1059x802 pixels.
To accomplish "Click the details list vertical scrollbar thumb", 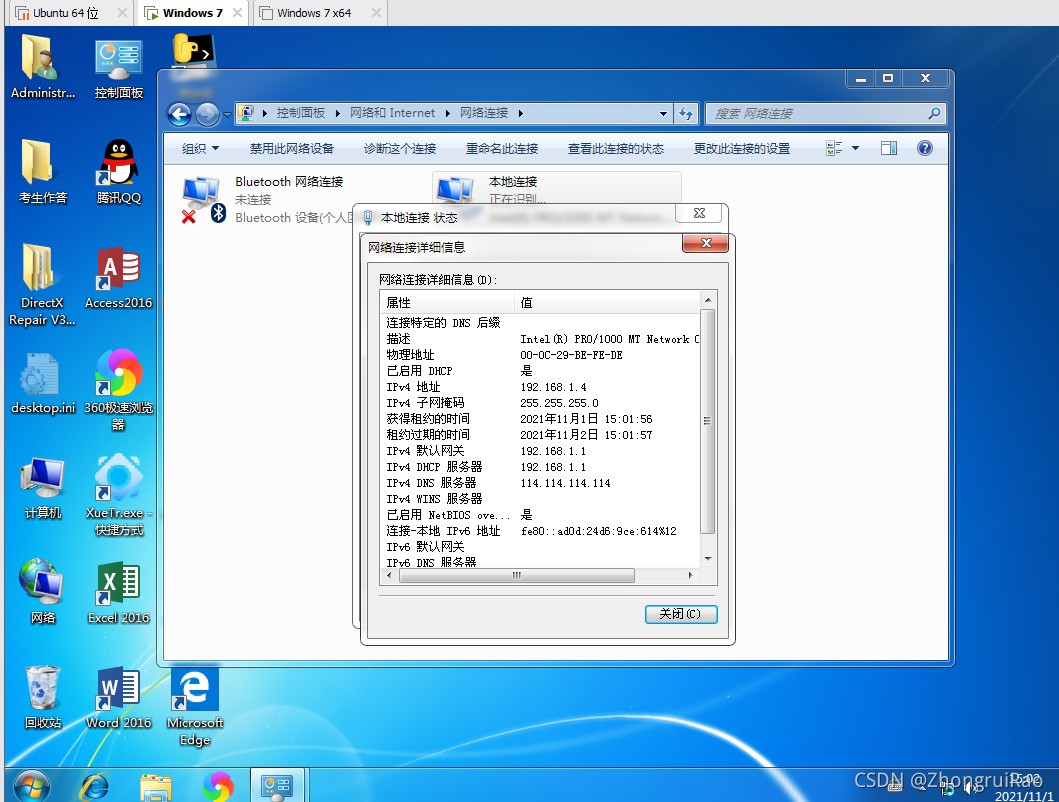I will (707, 421).
